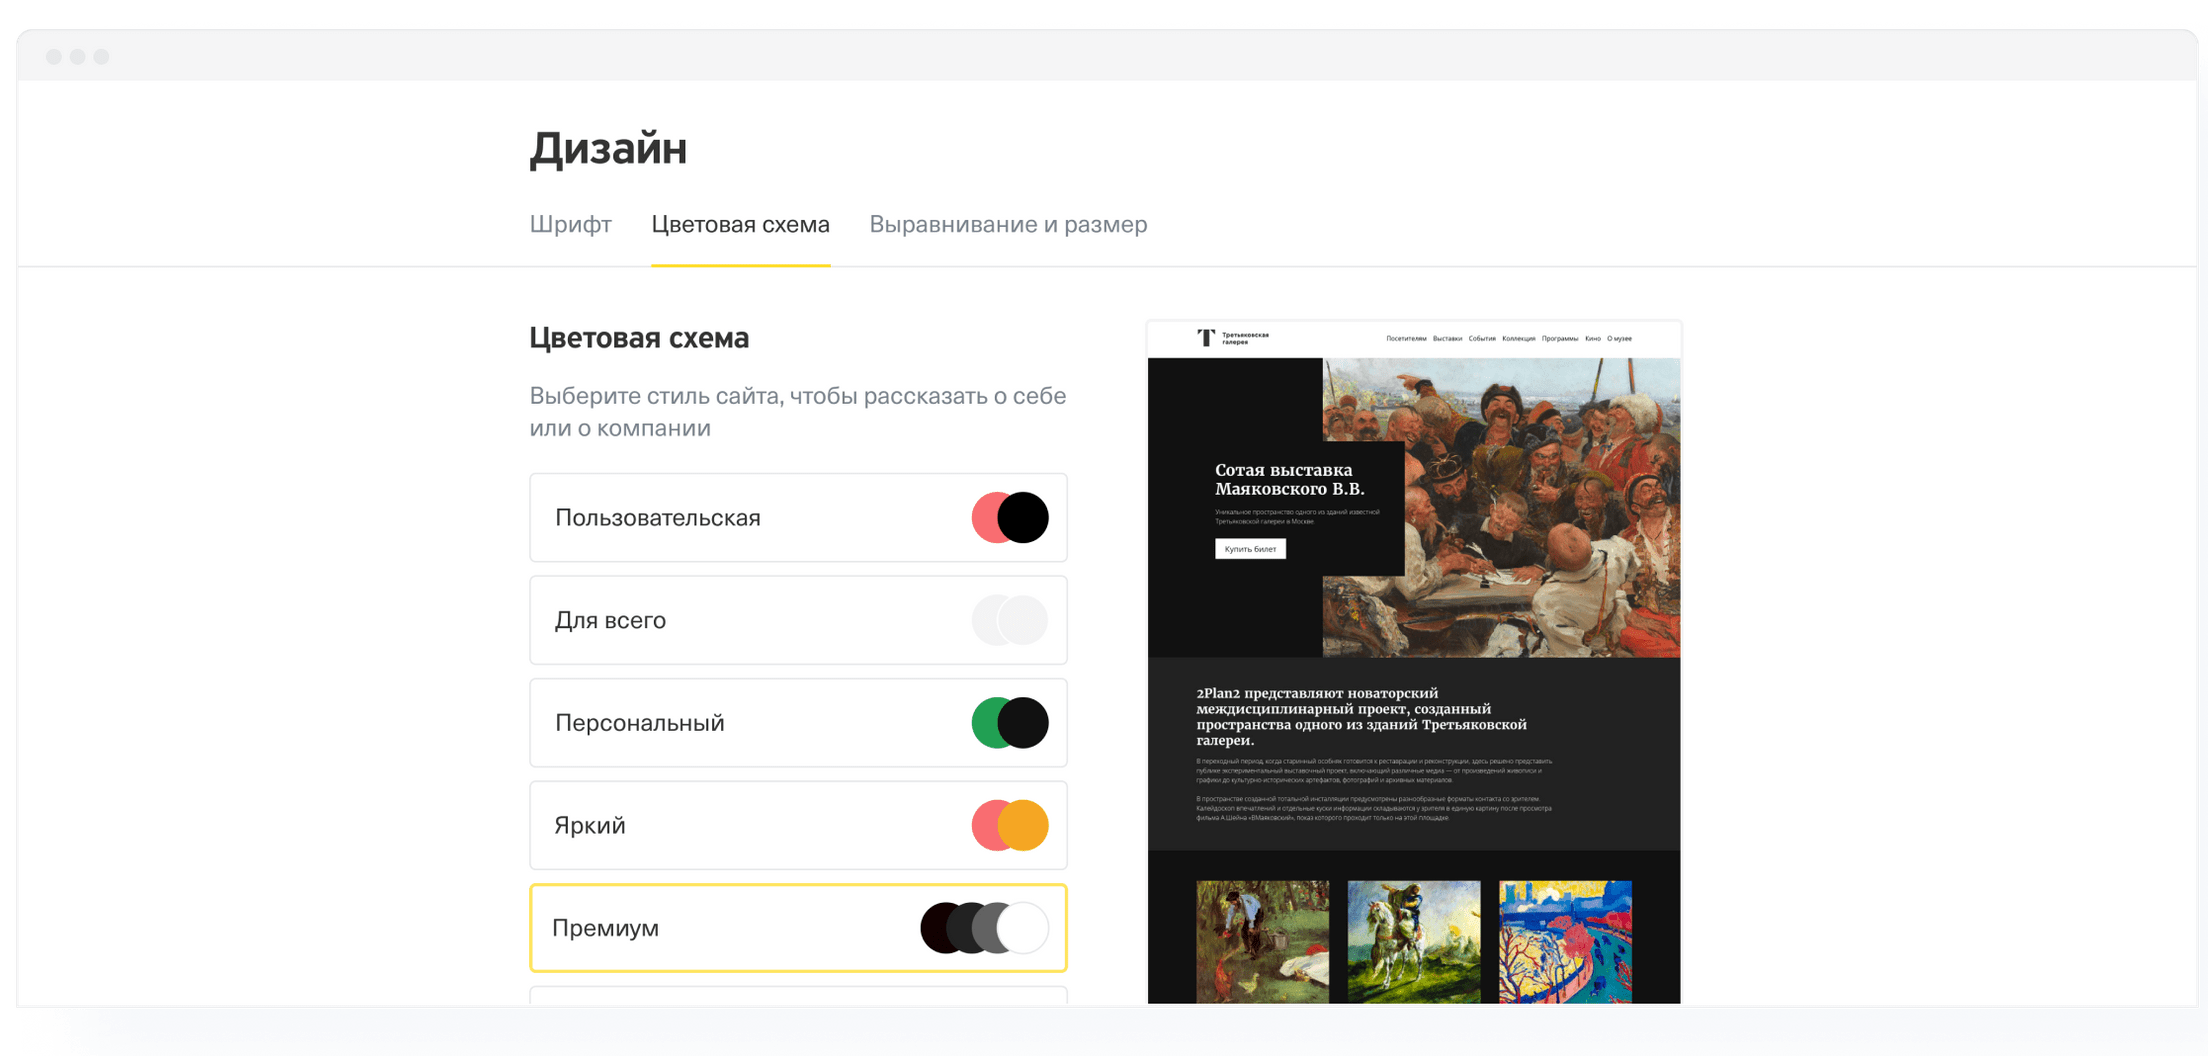Click the red-black swatch for Пользовательская
Image resolution: width=2208 pixels, height=1056 pixels.
click(x=1010, y=518)
